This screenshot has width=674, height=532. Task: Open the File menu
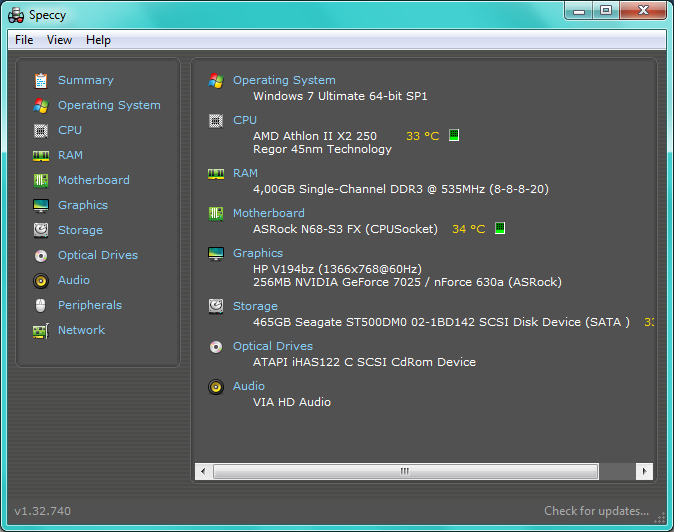(24, 40)
